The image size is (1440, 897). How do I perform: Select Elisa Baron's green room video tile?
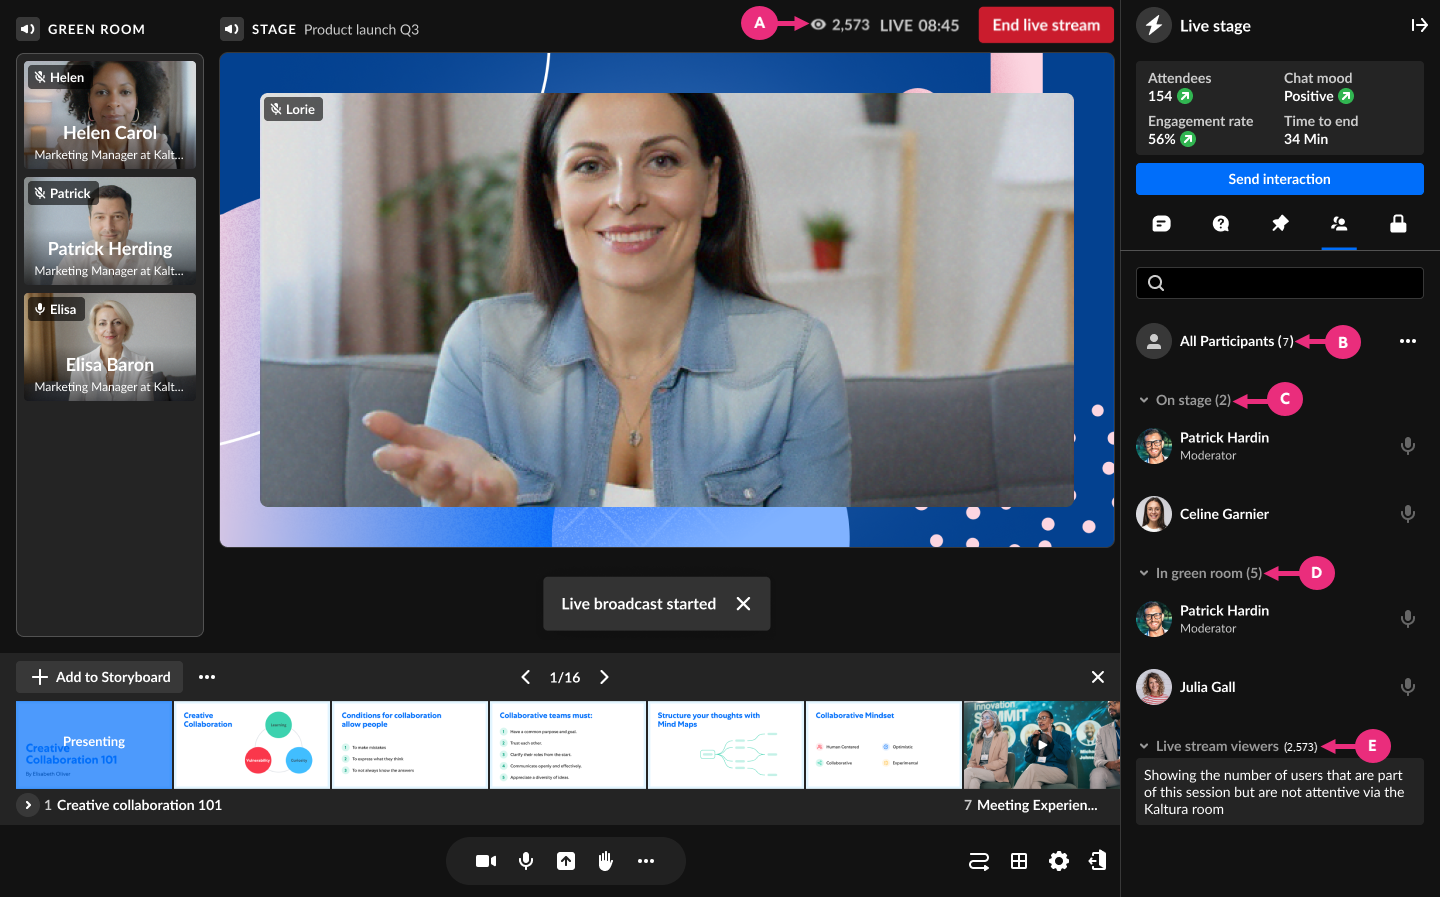110,347
